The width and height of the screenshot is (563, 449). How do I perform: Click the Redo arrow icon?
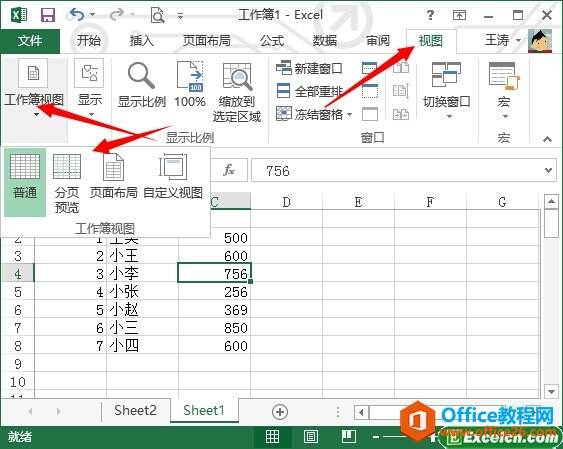tap(117, 15)
